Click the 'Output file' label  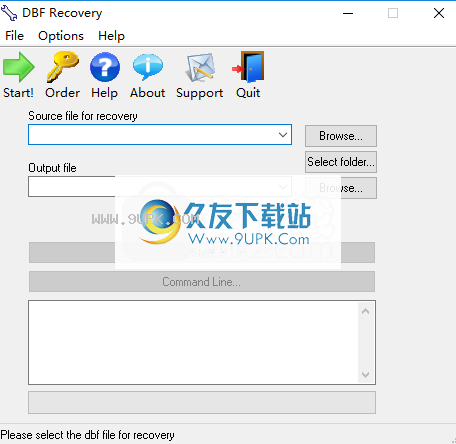[52, 168]
